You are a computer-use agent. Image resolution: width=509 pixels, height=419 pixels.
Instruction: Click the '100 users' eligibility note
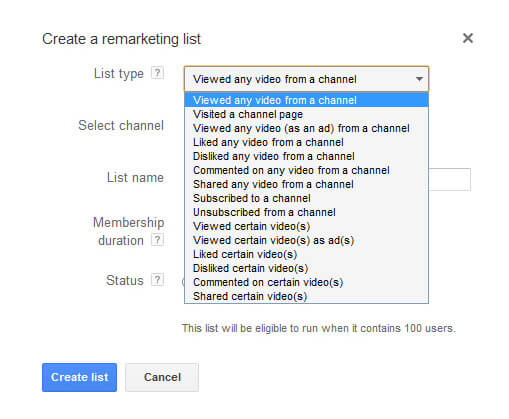319,328
